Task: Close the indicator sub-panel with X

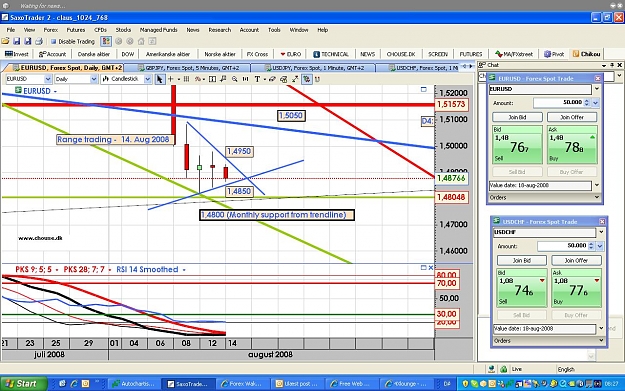Action: 430,268
